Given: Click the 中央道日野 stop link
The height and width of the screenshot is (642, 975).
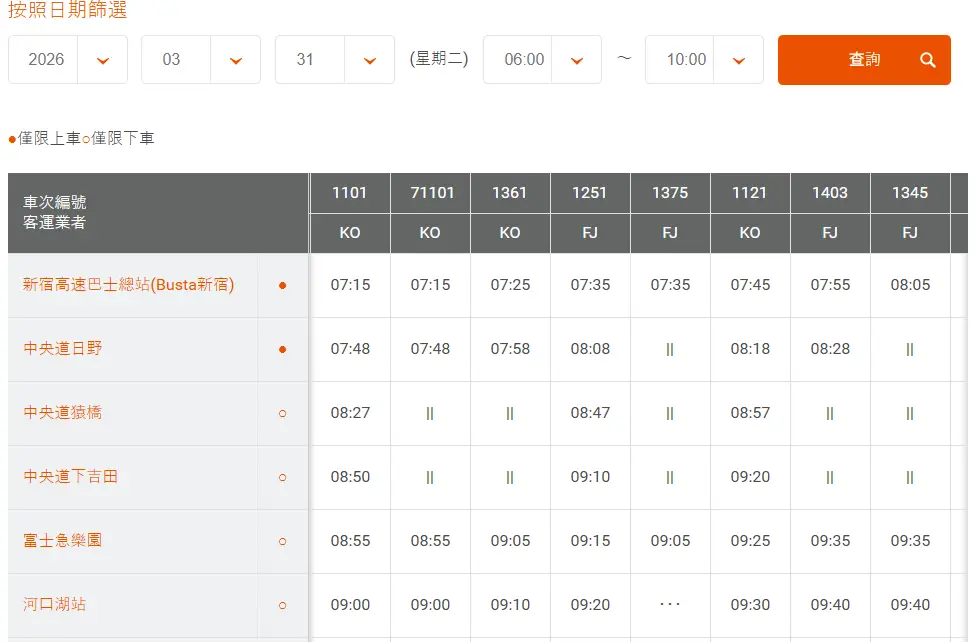Looking at the screenshot, I should tap(63, 349).
